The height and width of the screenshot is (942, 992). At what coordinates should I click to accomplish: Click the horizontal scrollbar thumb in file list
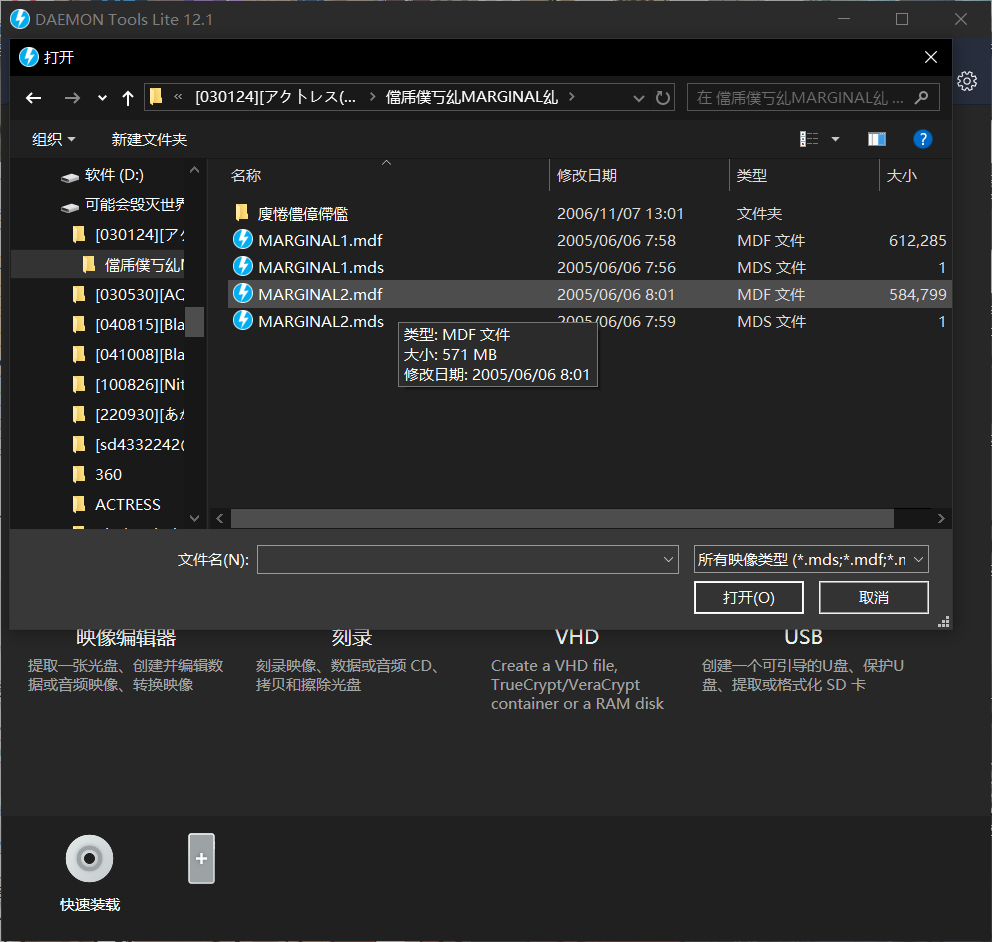coord(562,519)
